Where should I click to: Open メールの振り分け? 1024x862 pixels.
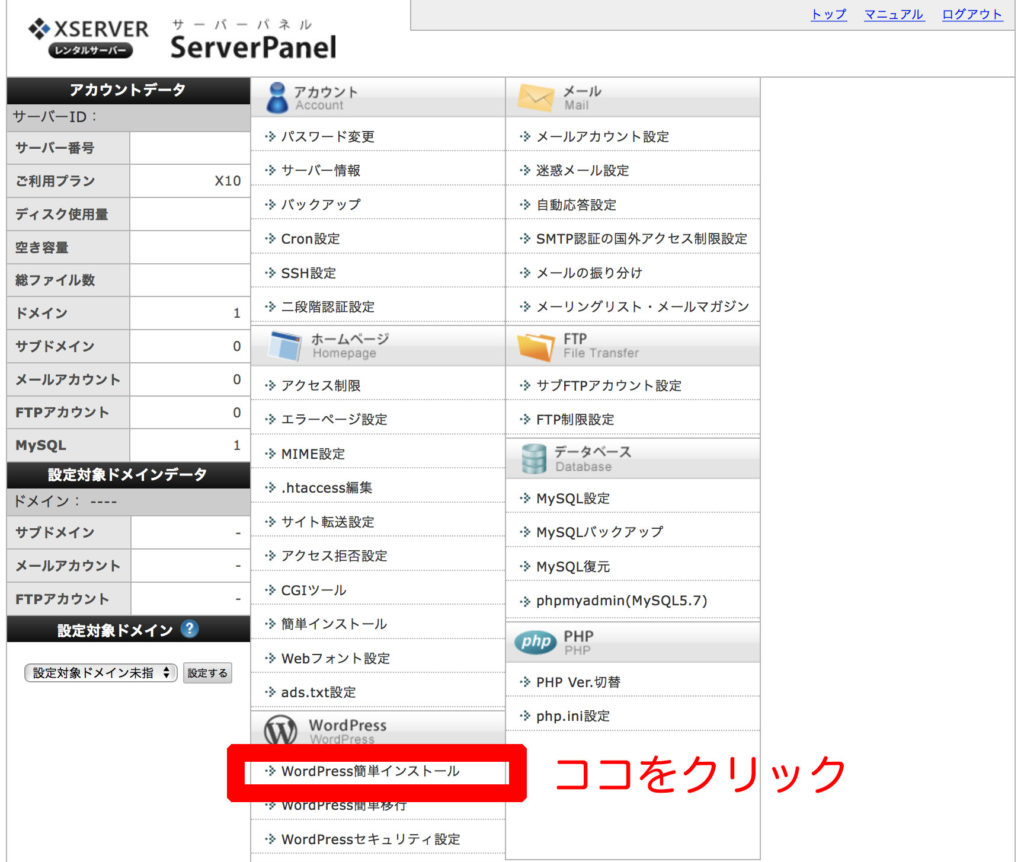589,273
